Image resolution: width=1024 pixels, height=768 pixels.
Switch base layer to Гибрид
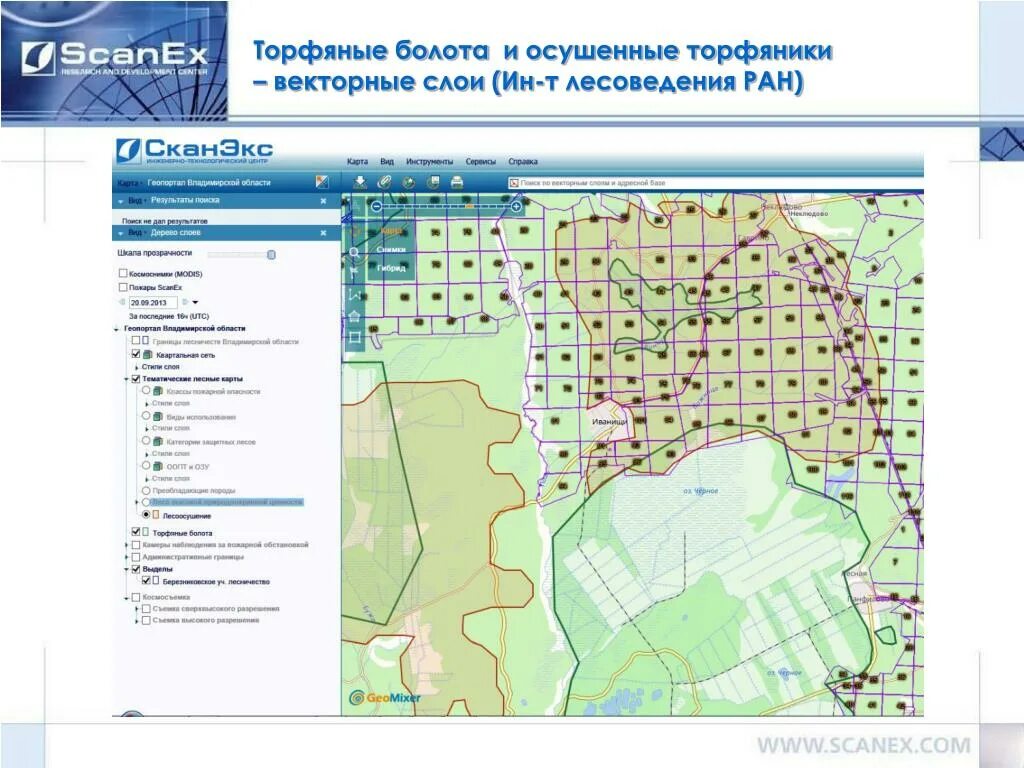pyautogui.click(x=391, y=268)
